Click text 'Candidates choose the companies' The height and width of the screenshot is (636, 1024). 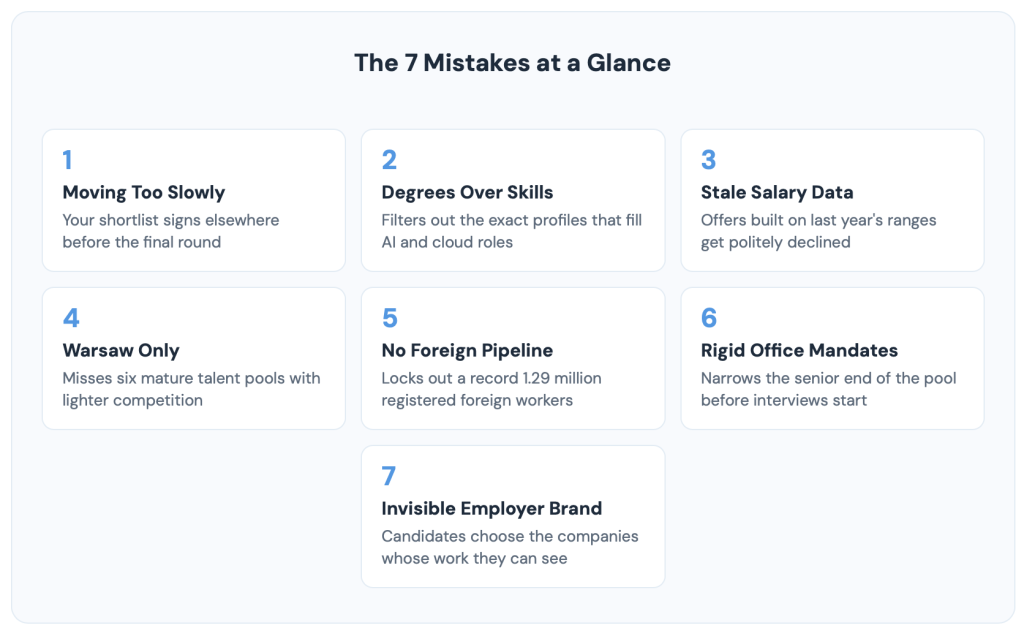(x=510, y=536)
